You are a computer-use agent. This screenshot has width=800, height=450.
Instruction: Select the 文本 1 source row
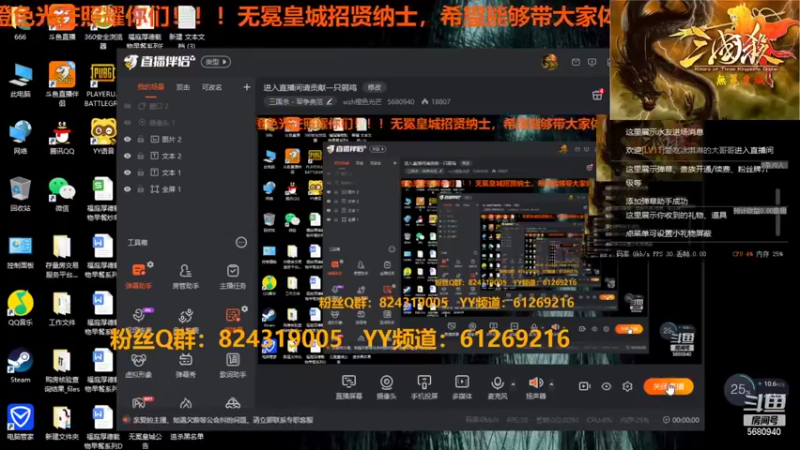[186, 172]
